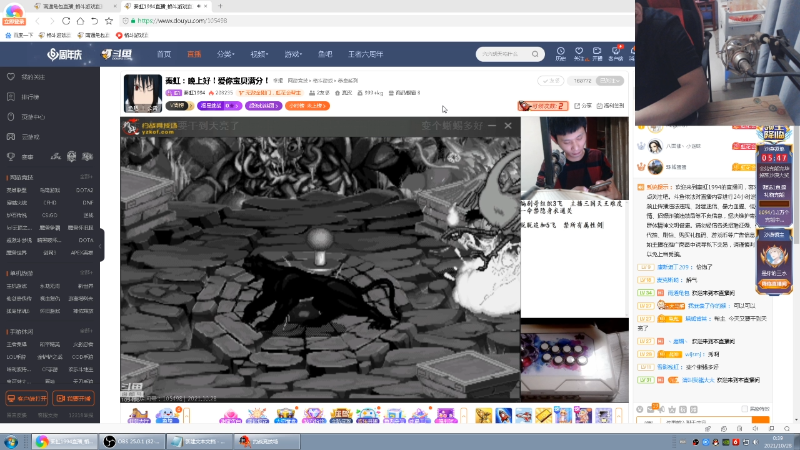Expand the first gift bar arrow
This screenshot has height=450, width=800.
coord(187,416)
